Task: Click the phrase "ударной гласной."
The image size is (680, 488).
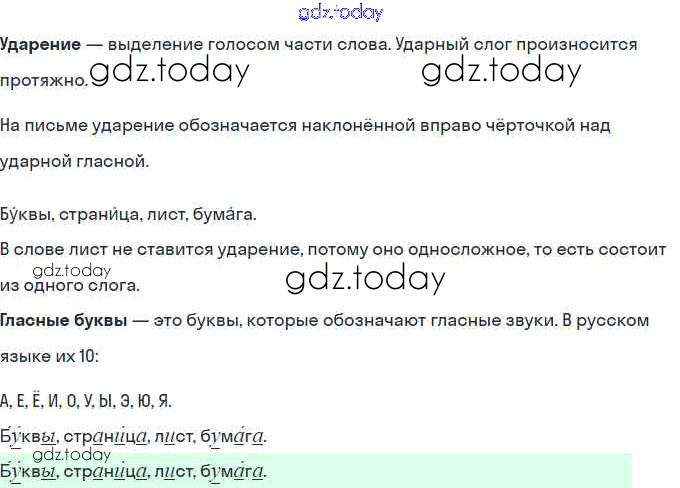Action: tap(74, 161)
